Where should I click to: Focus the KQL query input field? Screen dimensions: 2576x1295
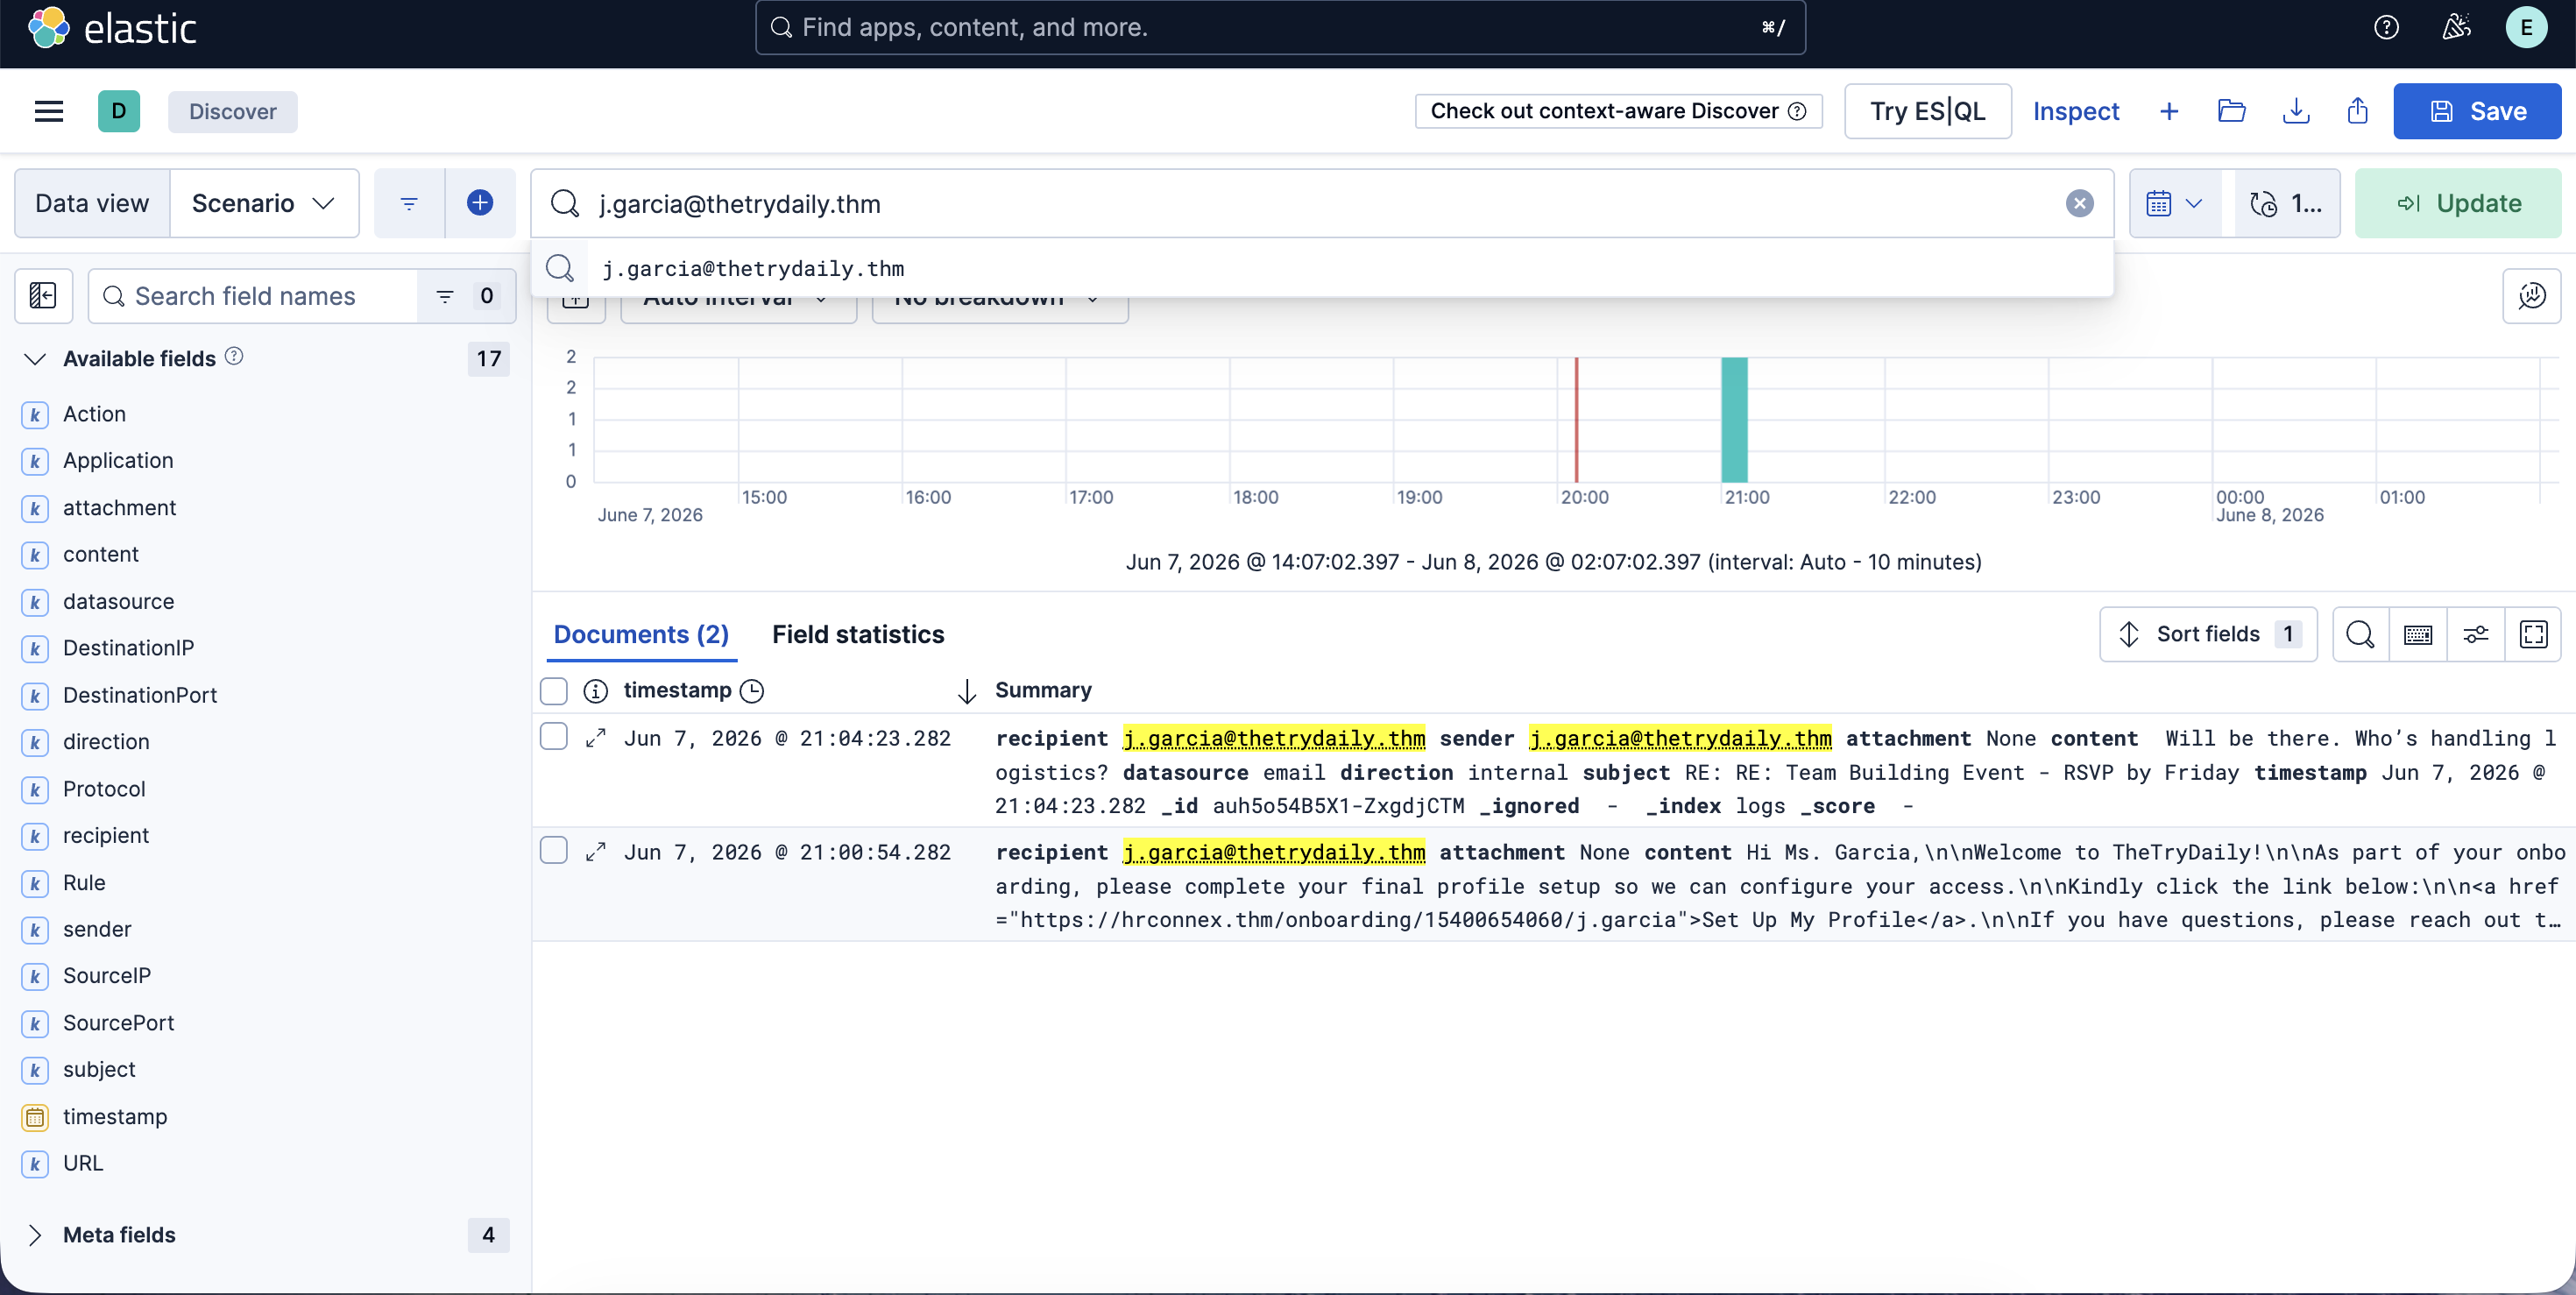(1322, 204)
